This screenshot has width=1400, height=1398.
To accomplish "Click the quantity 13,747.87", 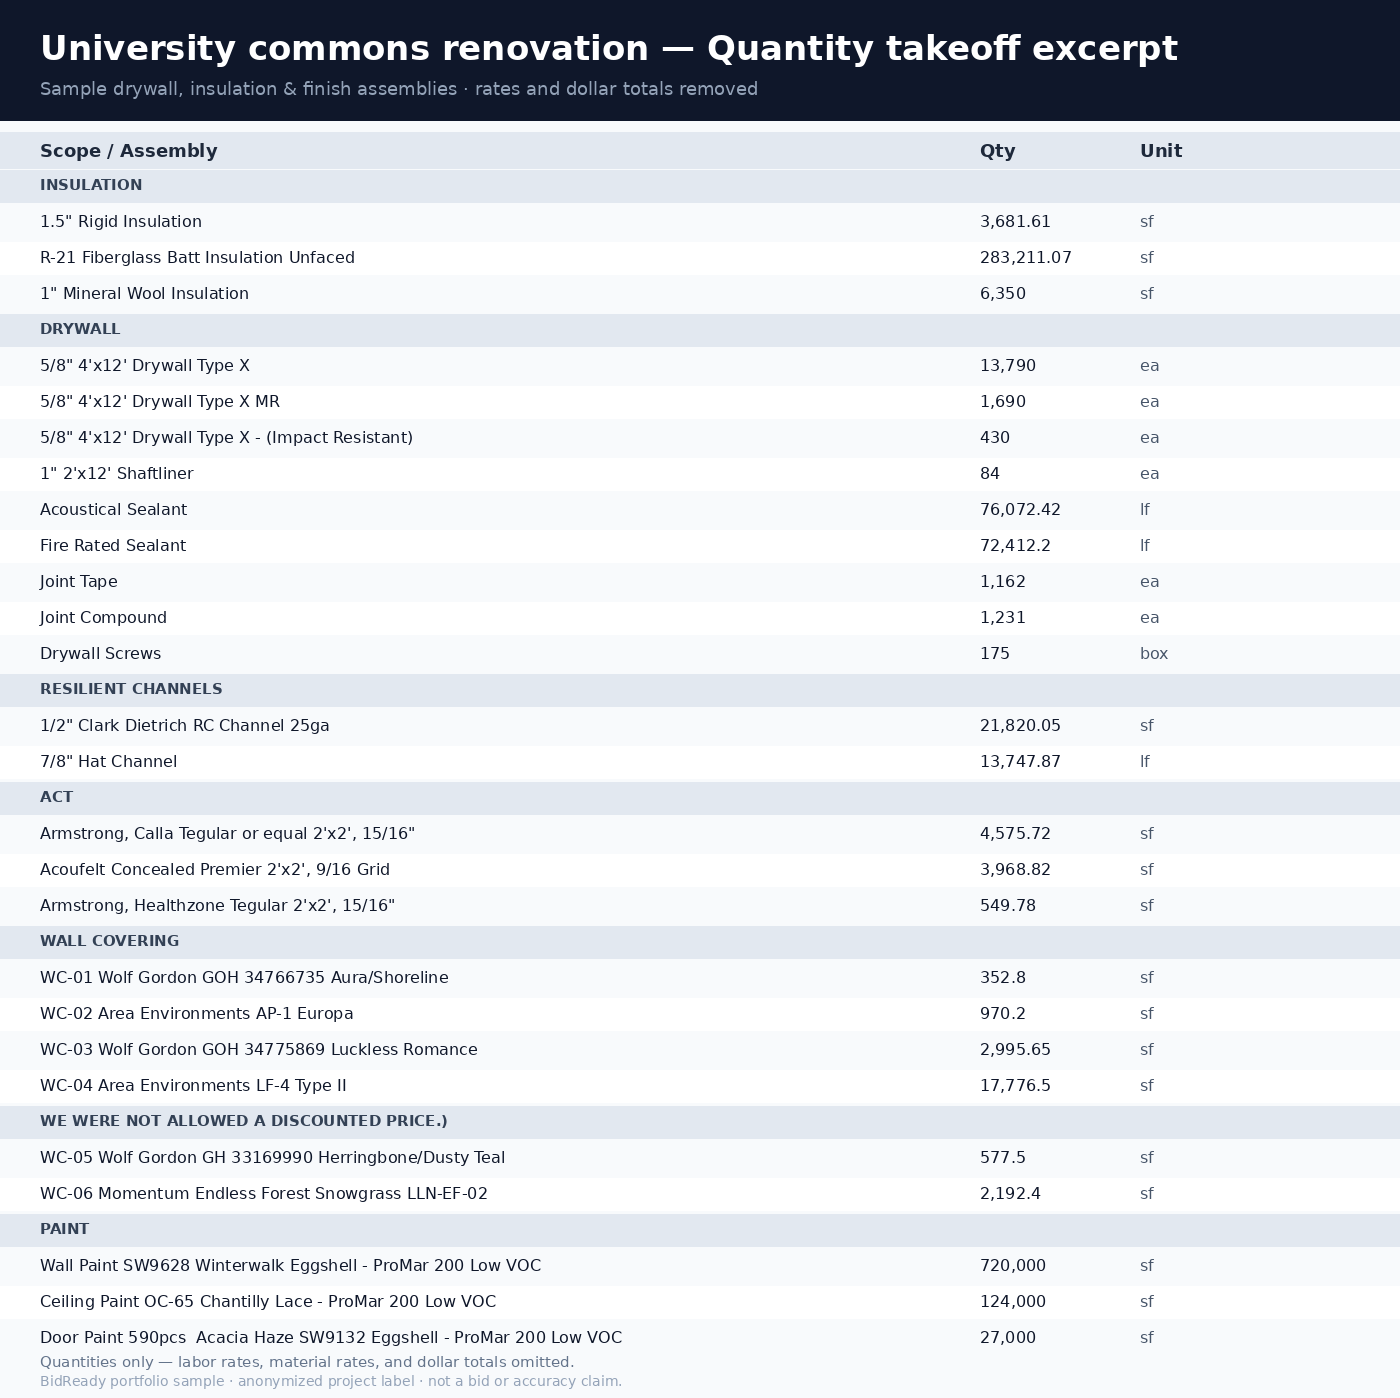I will click(x=1020, y=762).
